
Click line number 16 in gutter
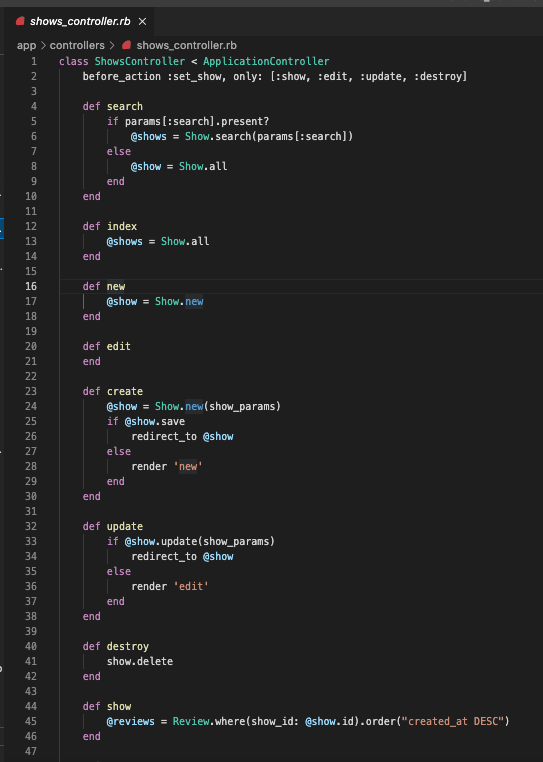click(x=31, y=286)
